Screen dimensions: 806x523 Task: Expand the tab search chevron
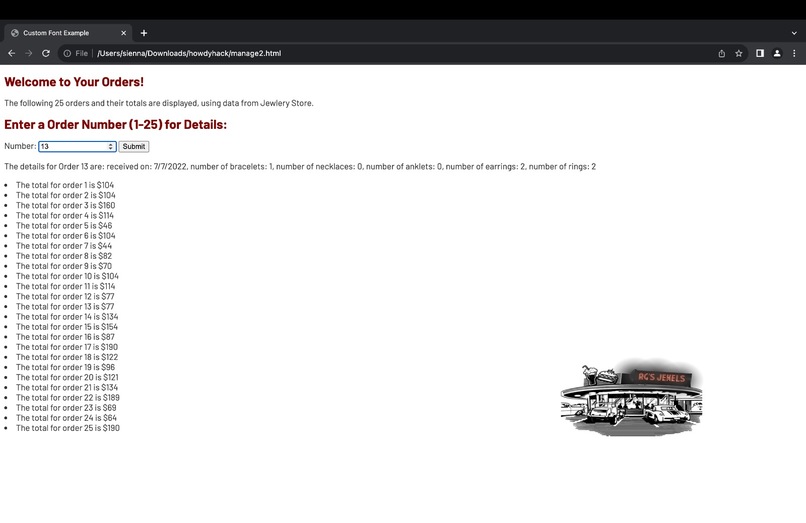[794, 33]
